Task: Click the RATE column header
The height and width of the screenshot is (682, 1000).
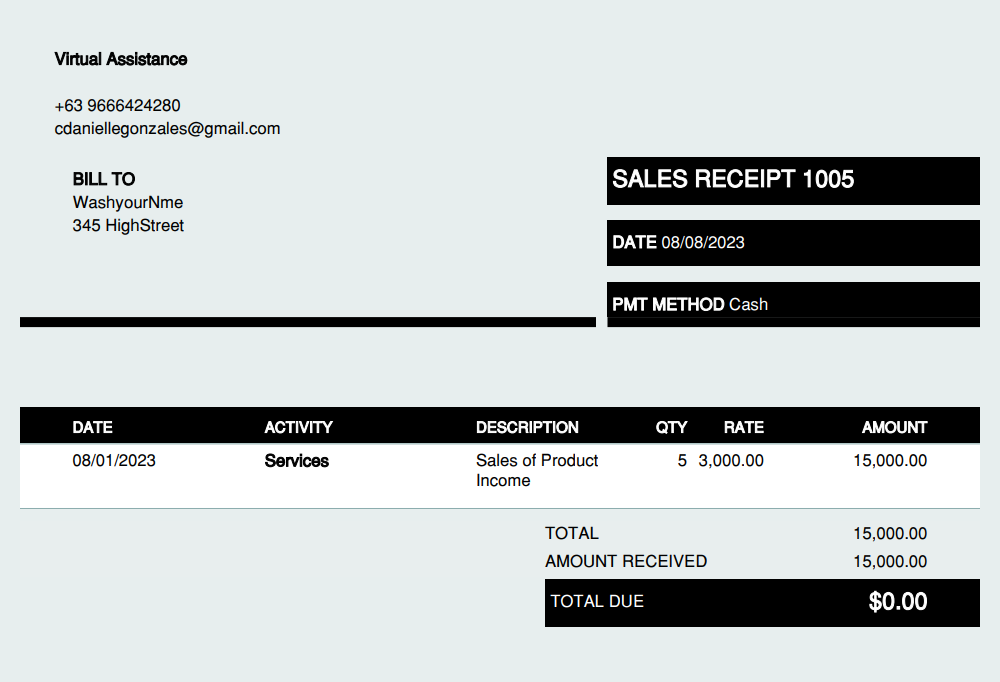Action: point(744,427)
